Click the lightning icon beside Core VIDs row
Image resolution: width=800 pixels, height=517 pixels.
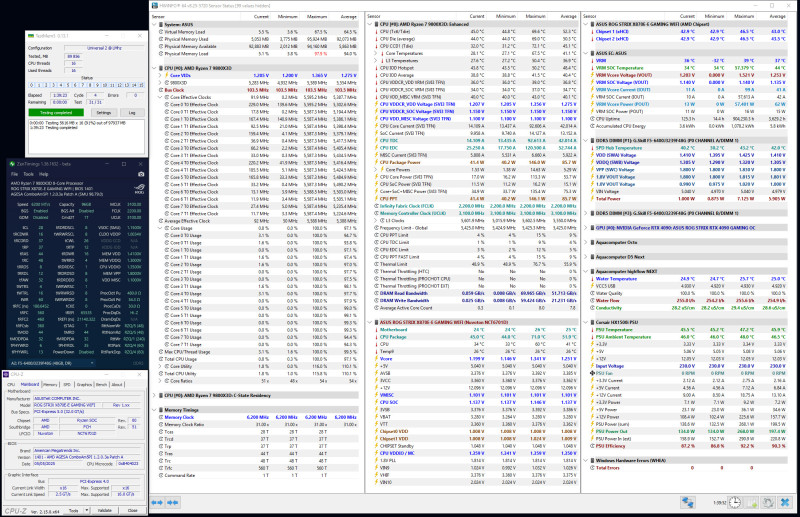[166, 75]
